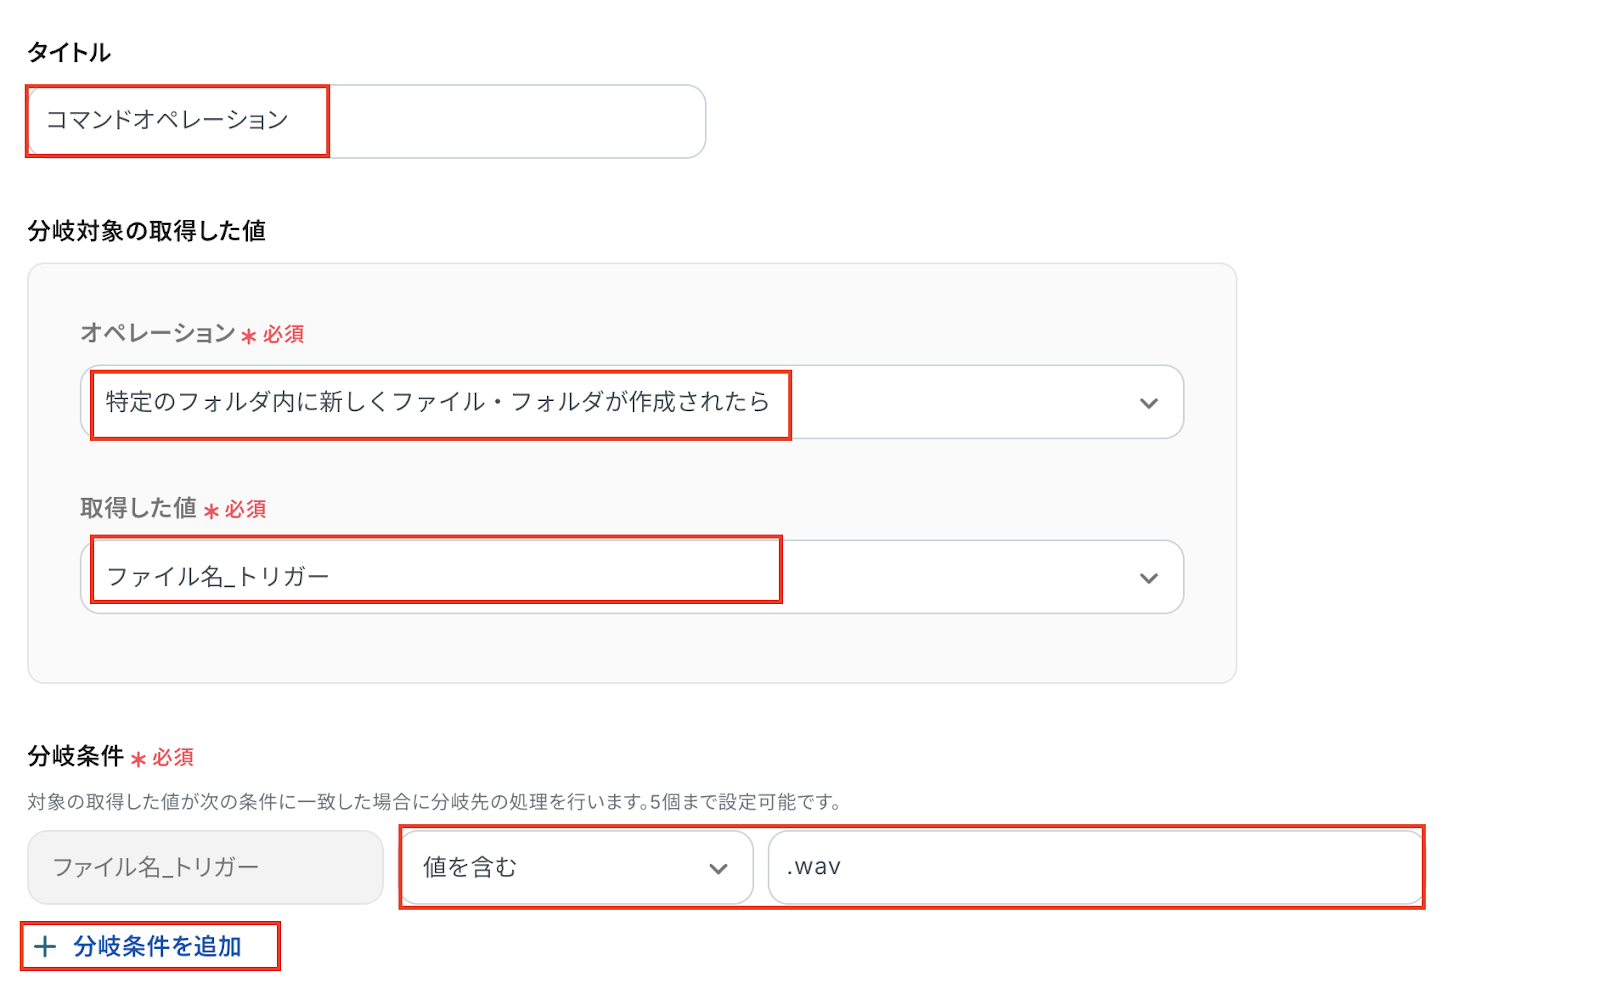Click the .wav condition value field
Screen dimensions: 1600x994
coord(1095,867)
